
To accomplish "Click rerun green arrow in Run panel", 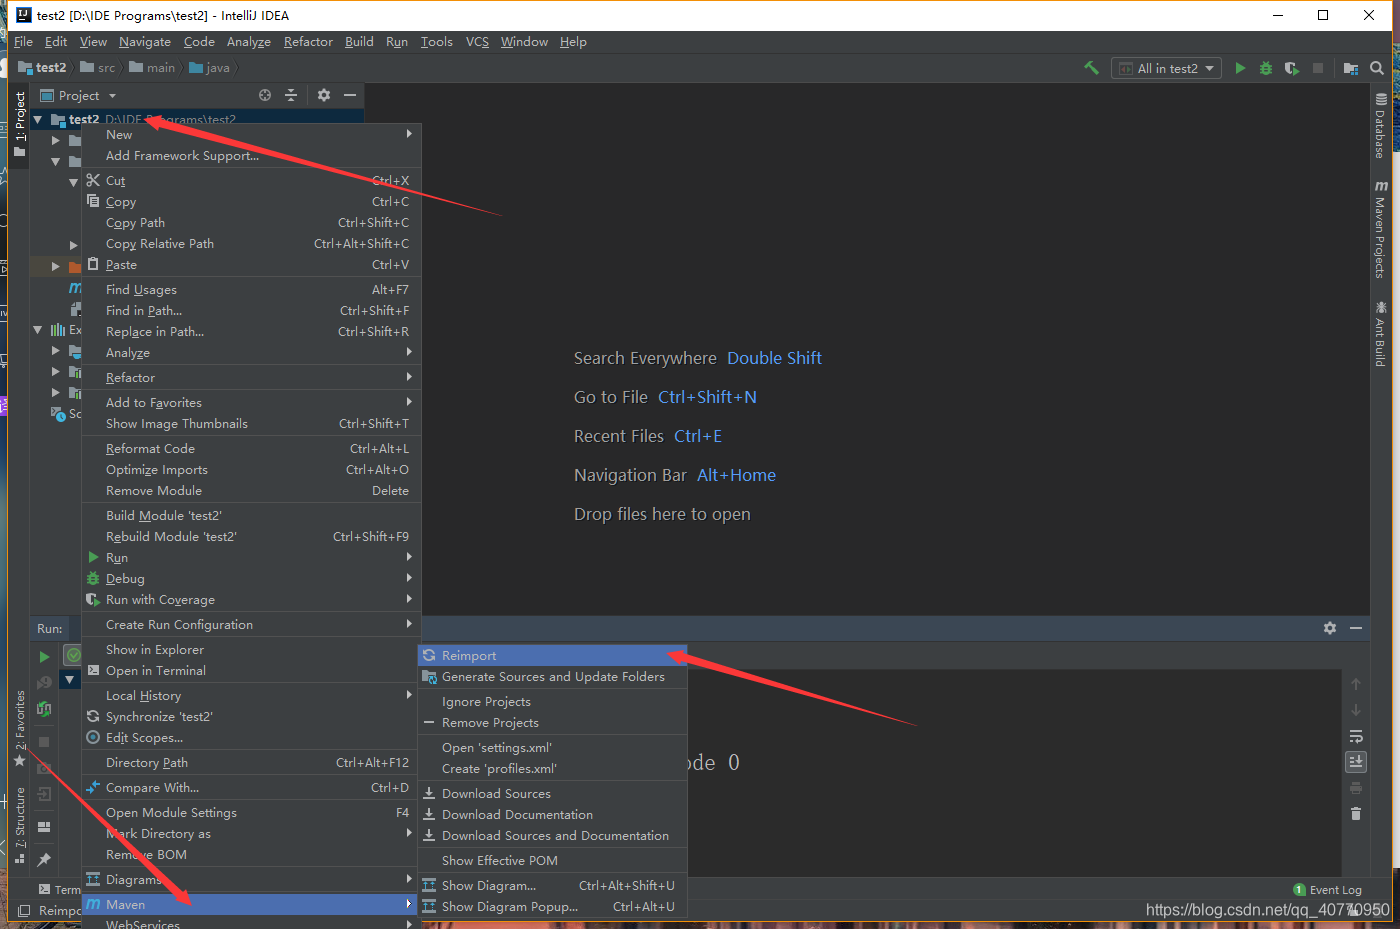I will point(44,657).
